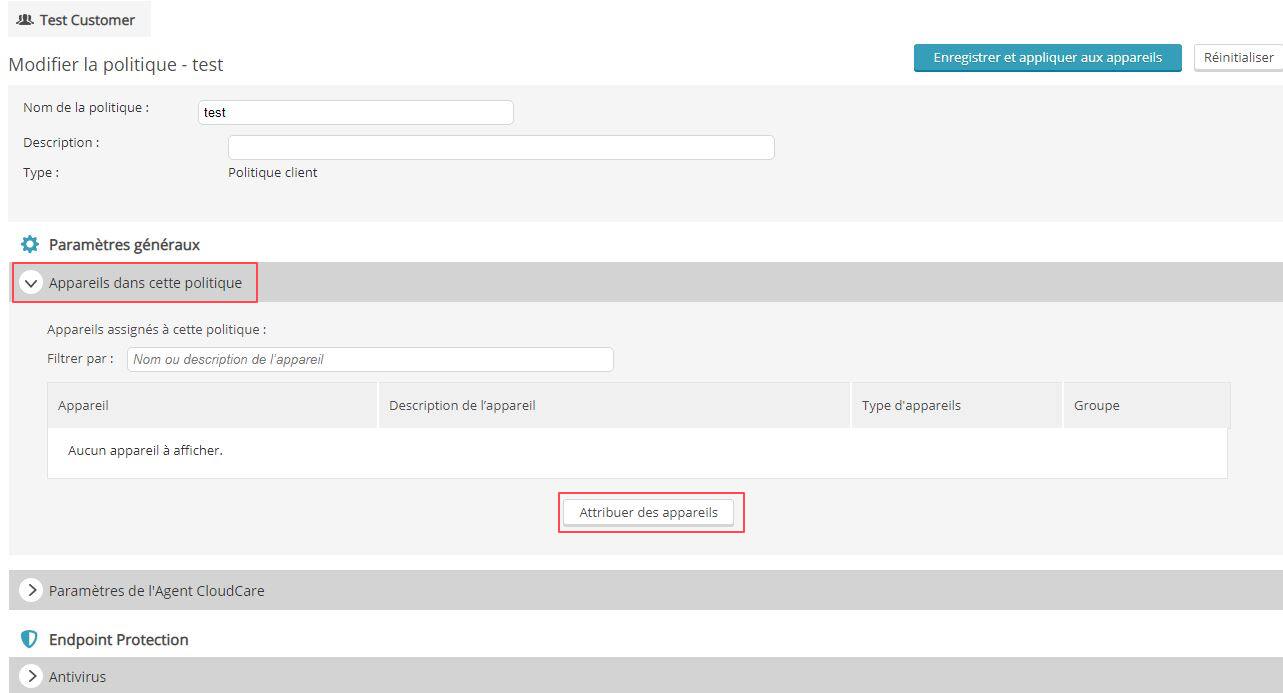
Task: Click the Test Customer people icon
Action: point(25,20)
